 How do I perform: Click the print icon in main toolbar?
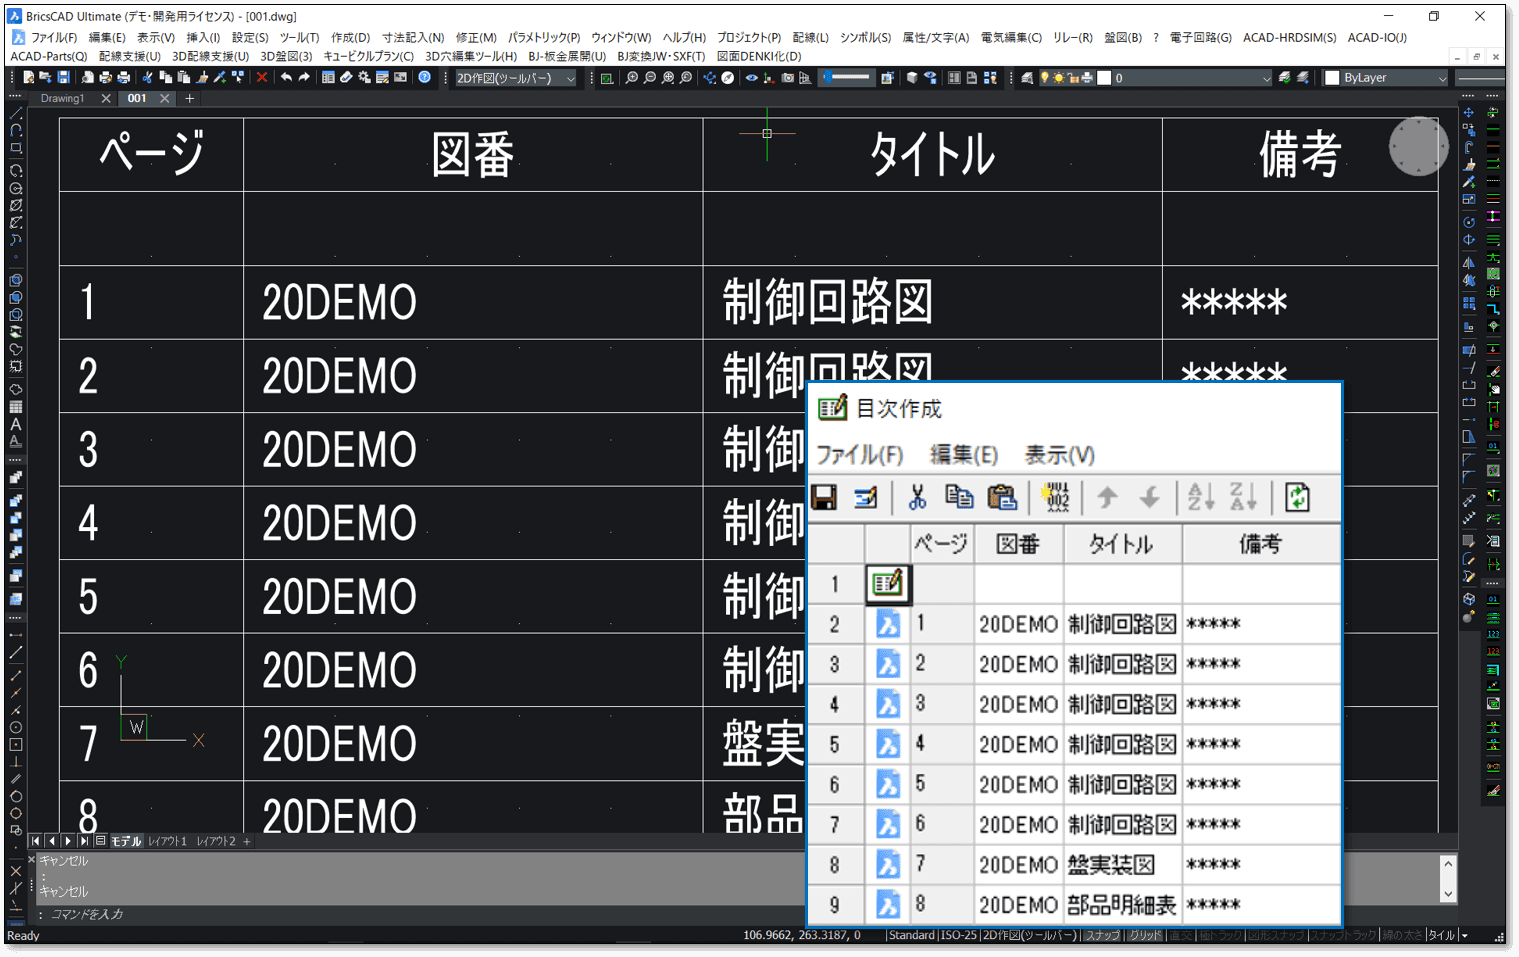click(x=105, y=77)
